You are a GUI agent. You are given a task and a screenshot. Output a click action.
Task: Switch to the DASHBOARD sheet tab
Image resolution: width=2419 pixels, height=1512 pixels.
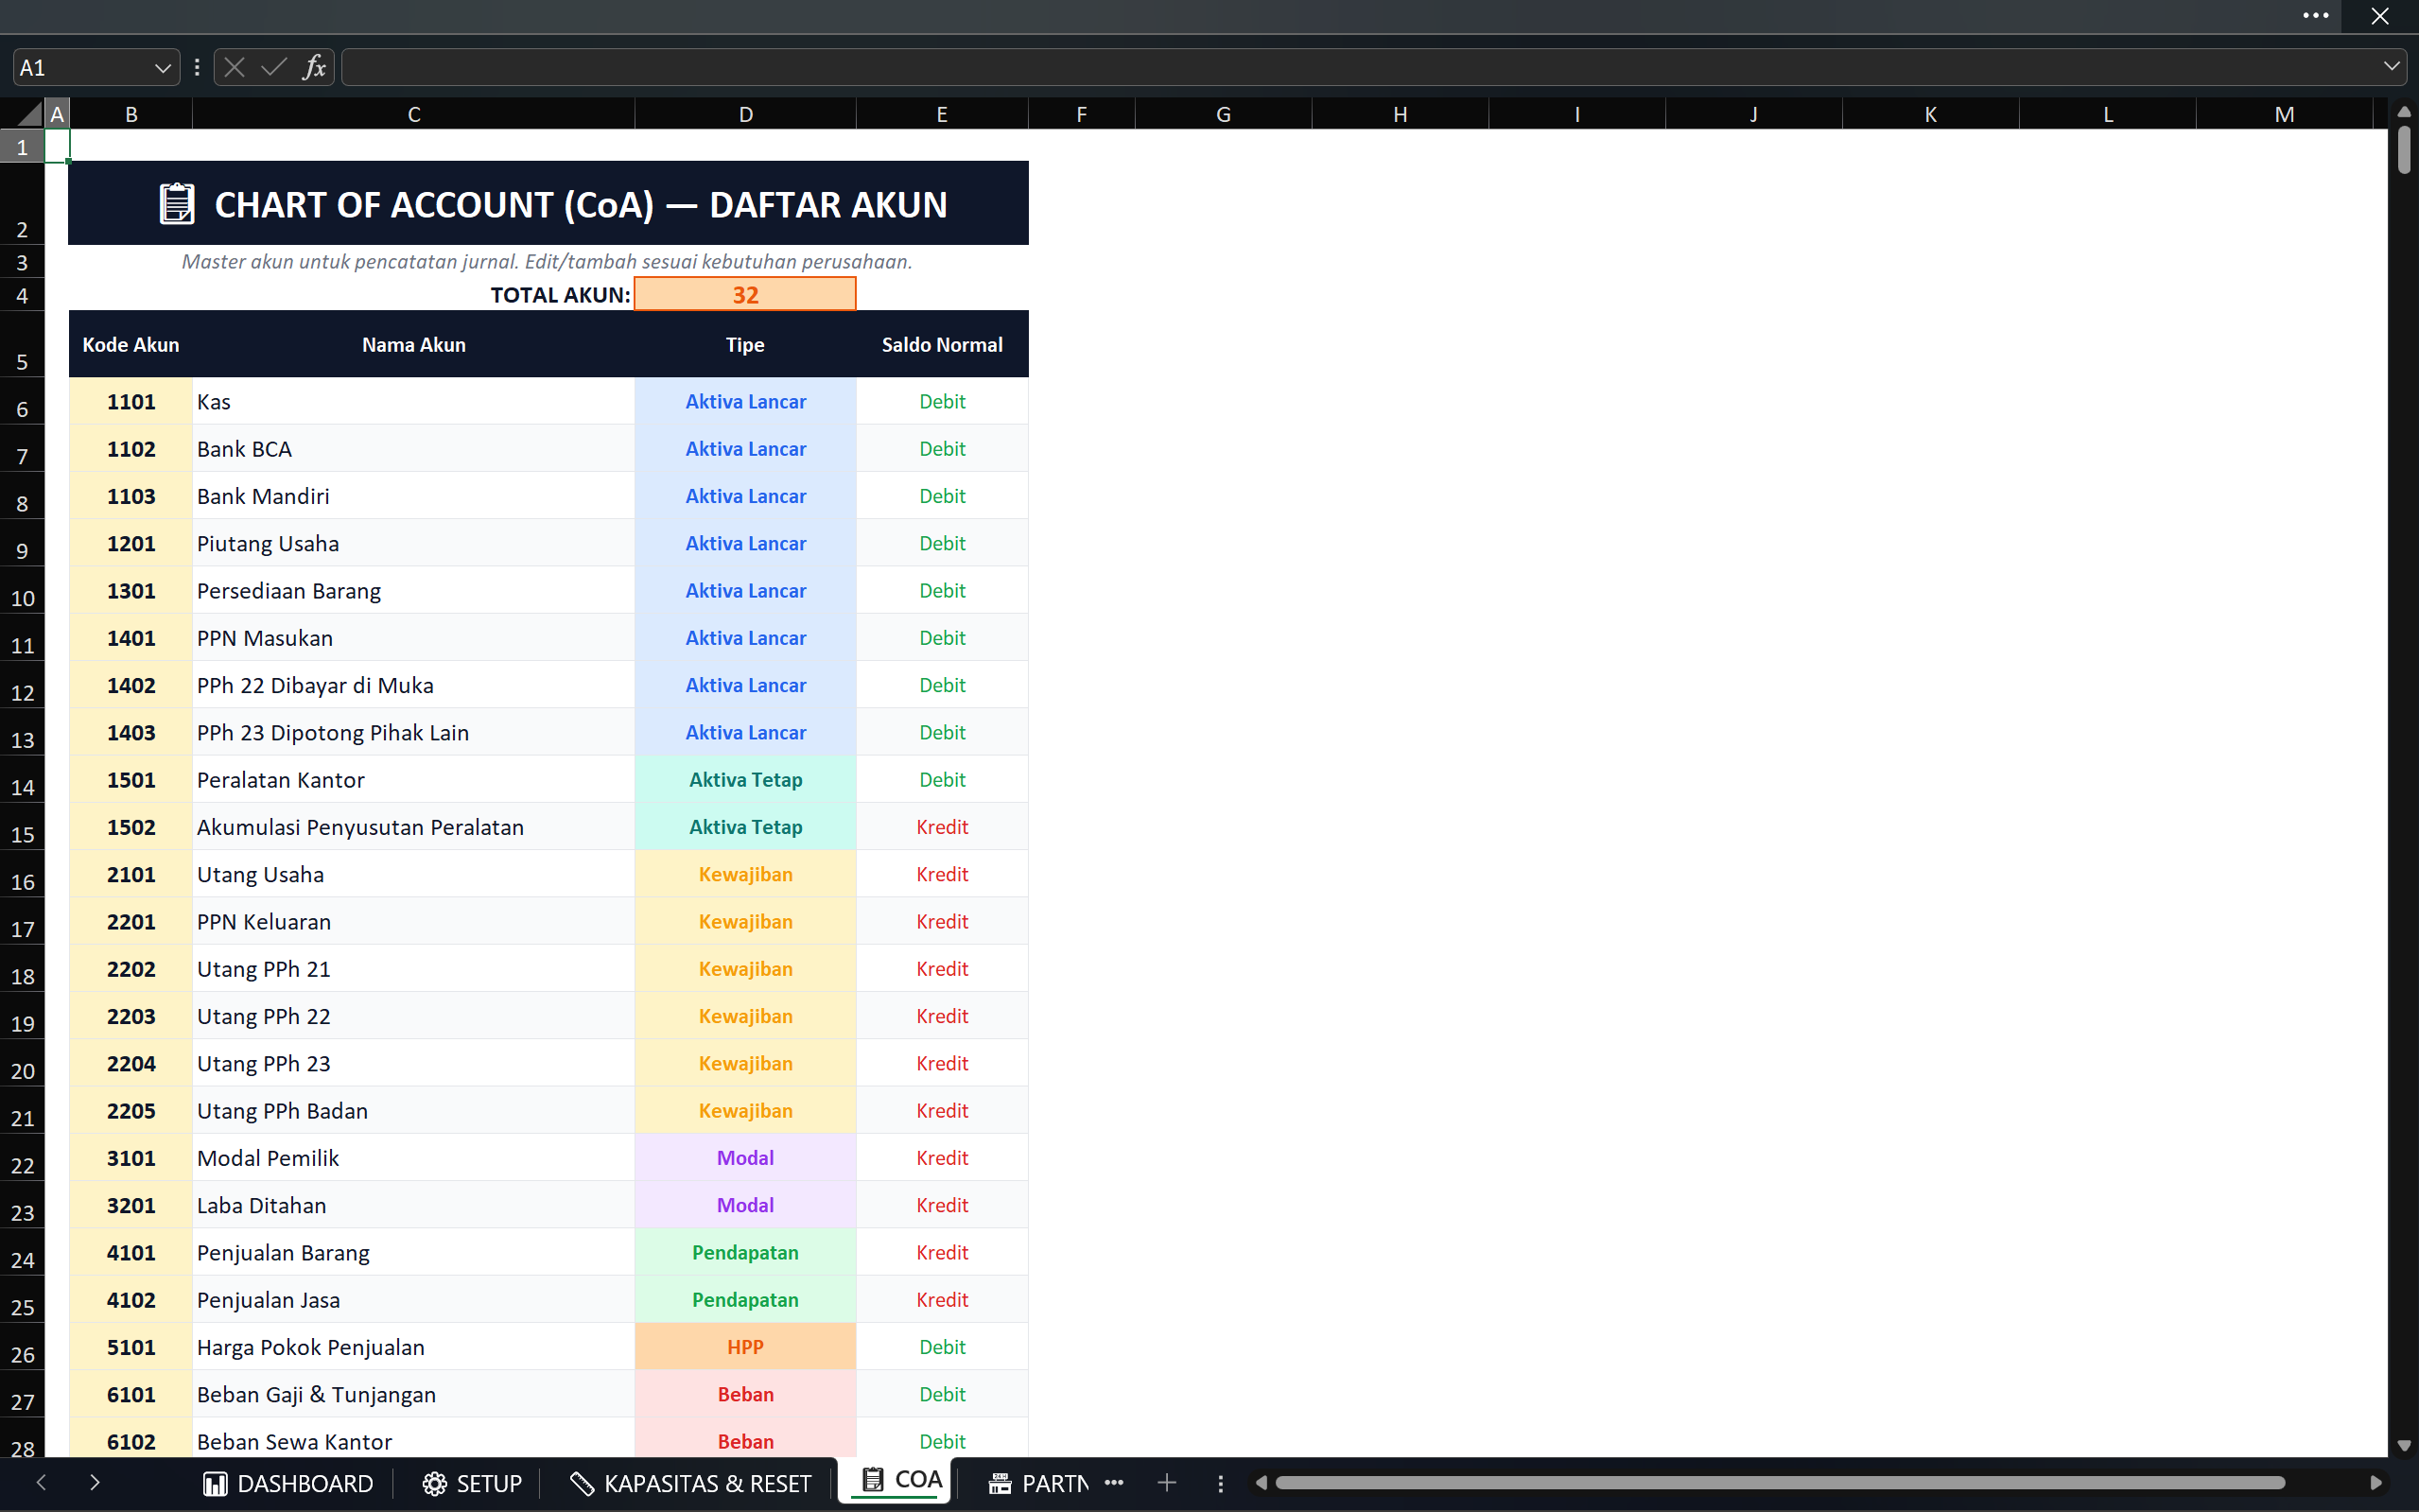point(288,1483)
